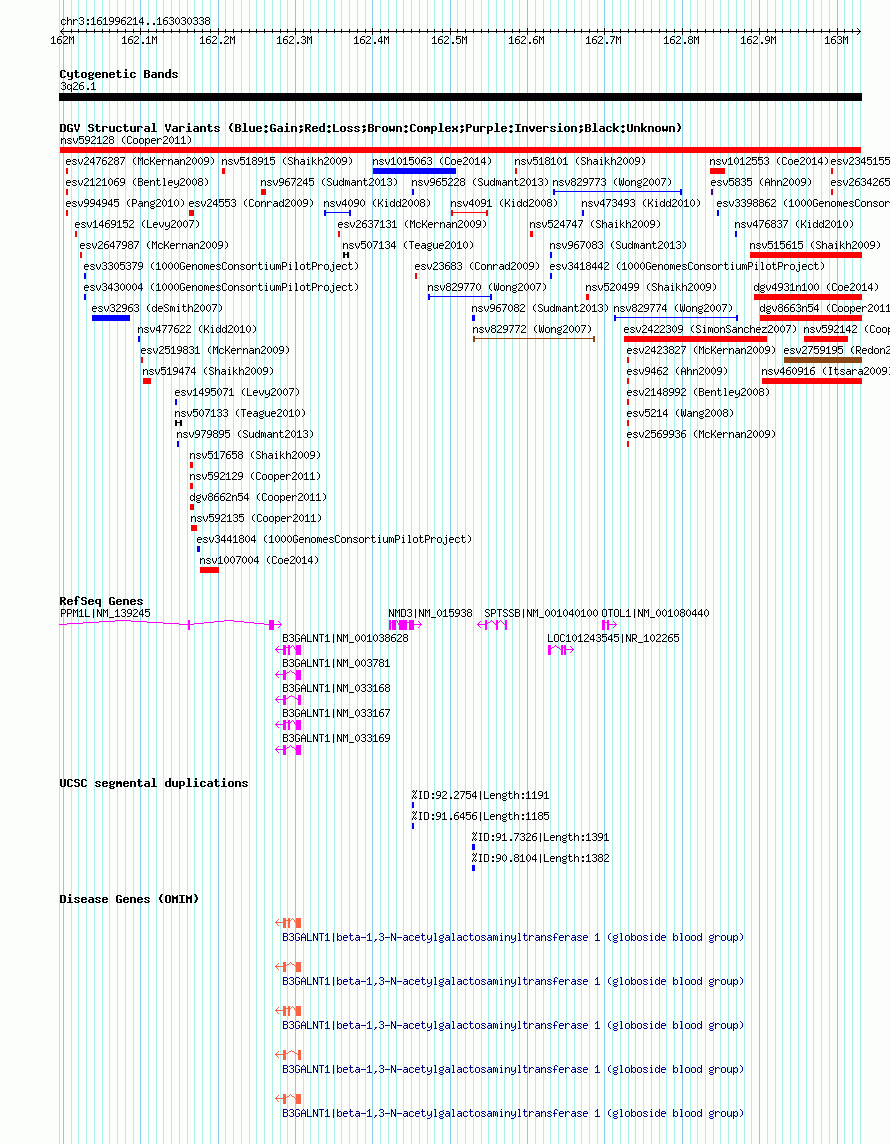Click LOC101243545|NR_102265 gene label

coord(614,638)
